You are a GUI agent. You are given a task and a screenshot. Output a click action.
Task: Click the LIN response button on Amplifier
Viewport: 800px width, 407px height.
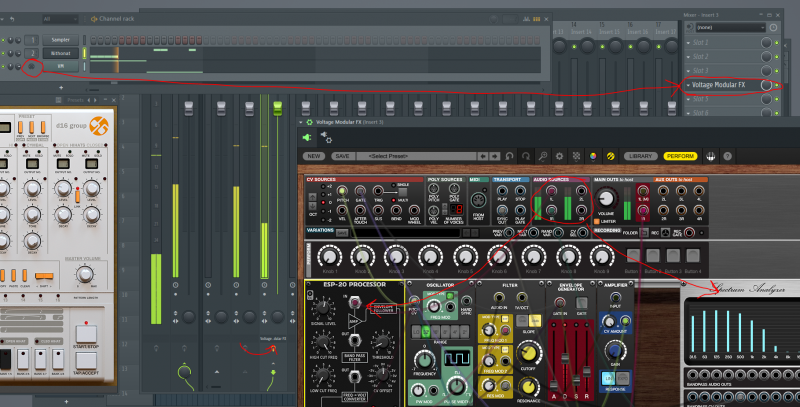(608, 378)
